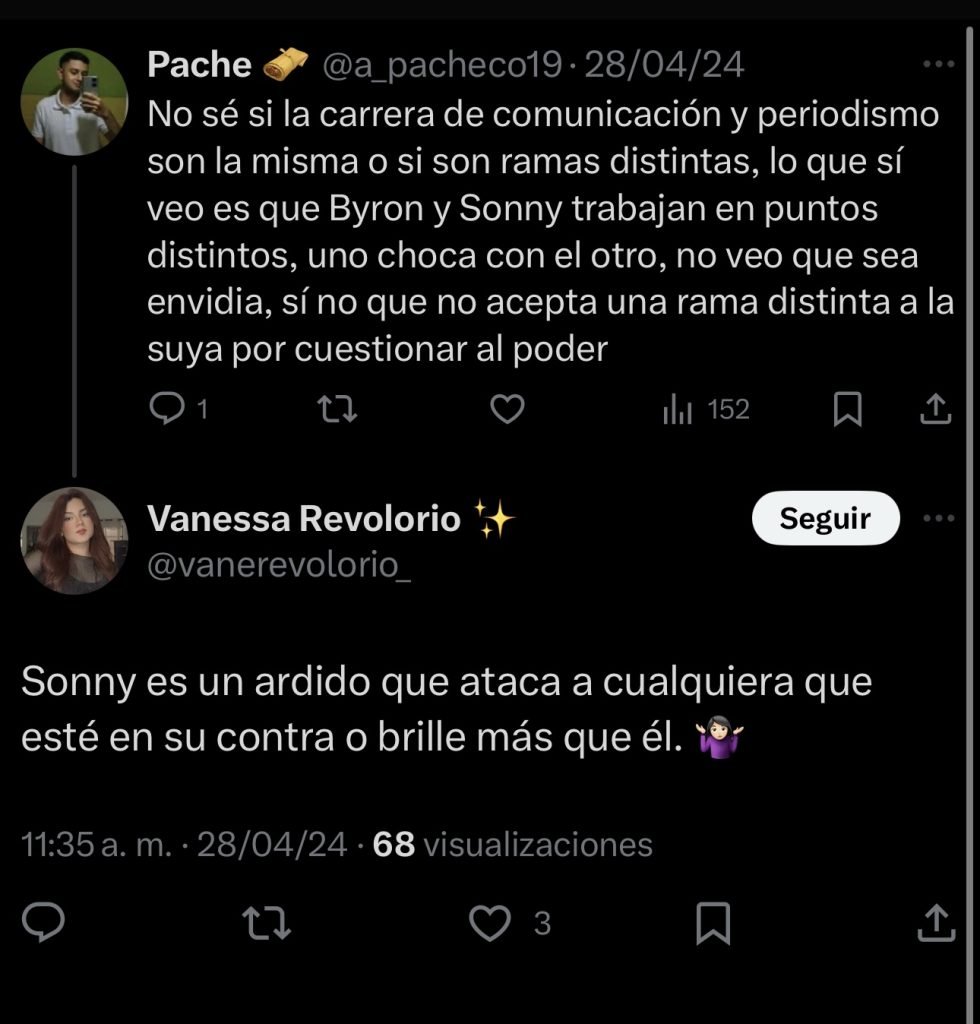This screenshot has width=980, height=1024.
Task: Open more options for Vanessa's tweet
Action: coord(938,519)
